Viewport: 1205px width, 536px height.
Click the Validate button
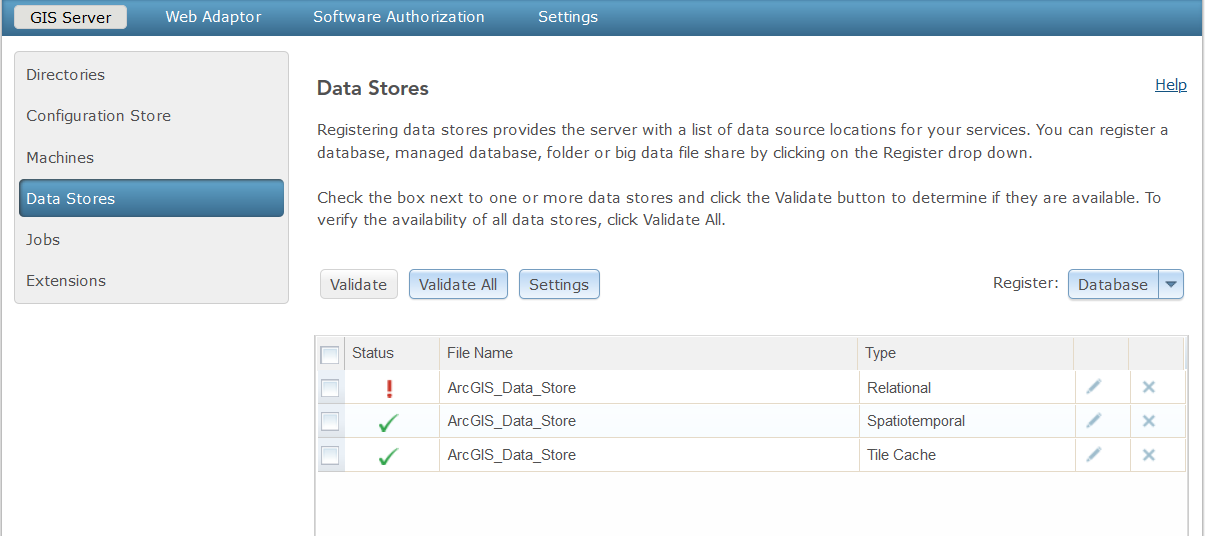click(358, 284)
